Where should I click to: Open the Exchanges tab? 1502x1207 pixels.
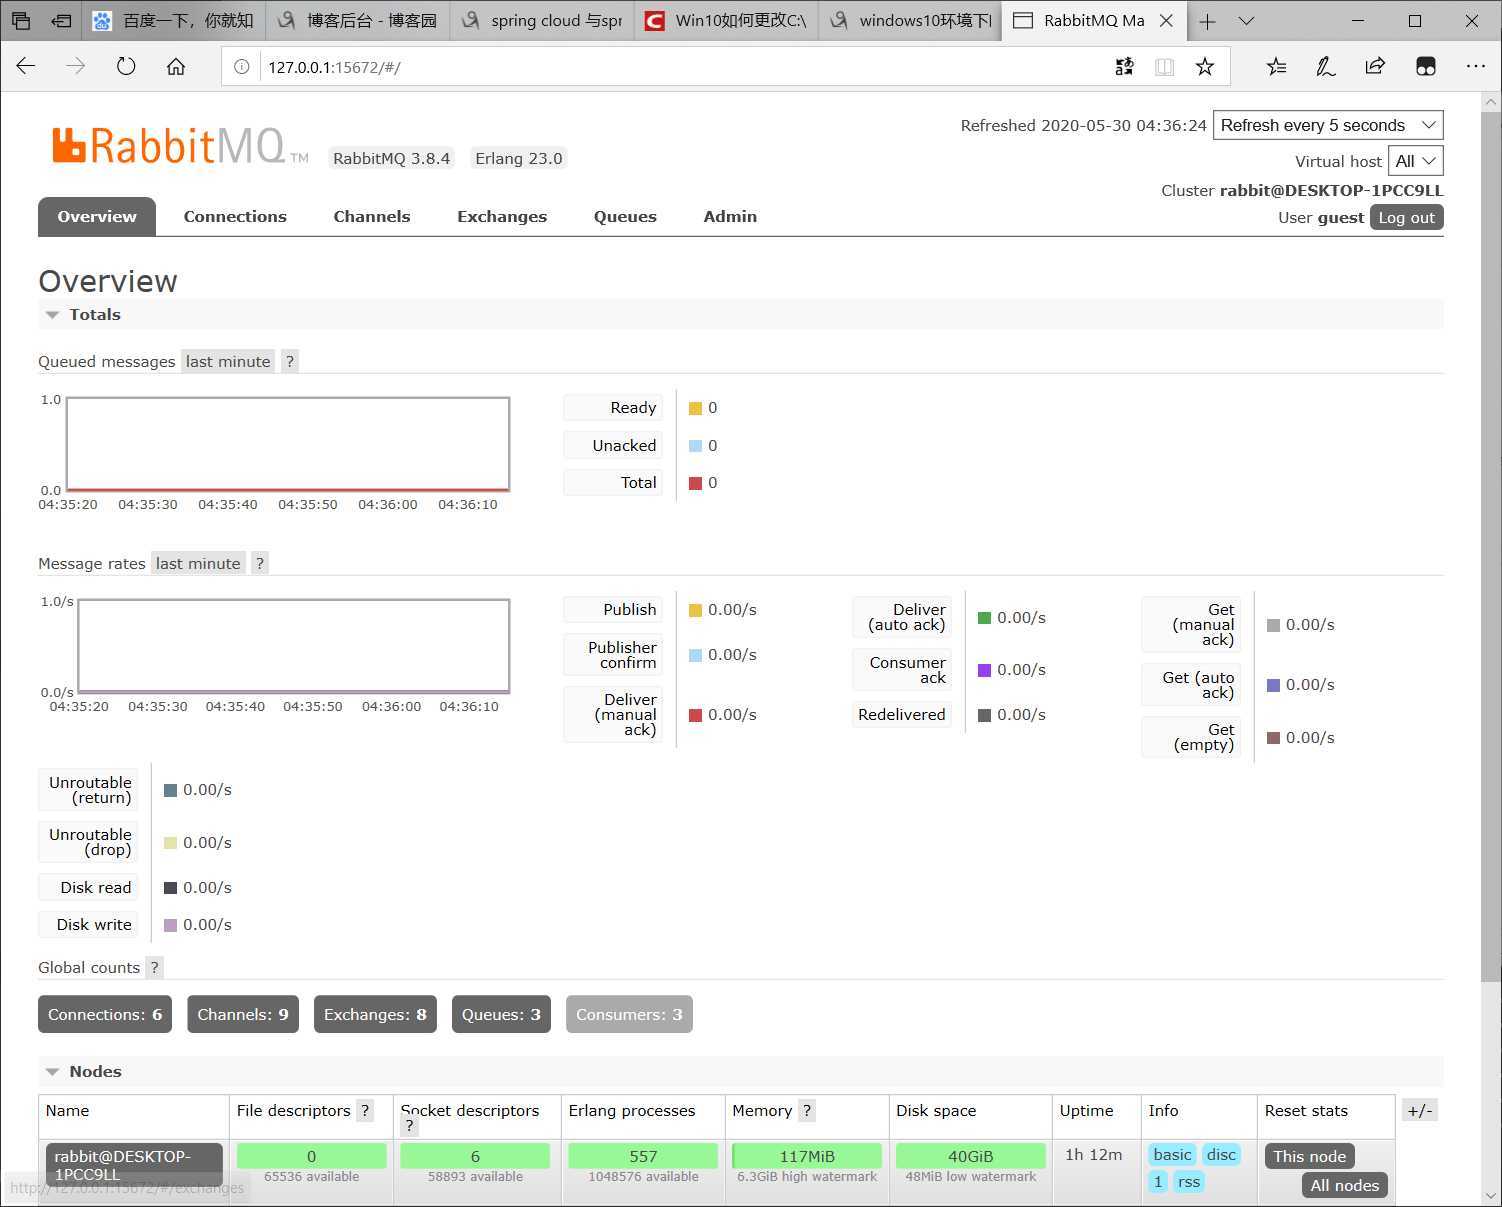502,217
